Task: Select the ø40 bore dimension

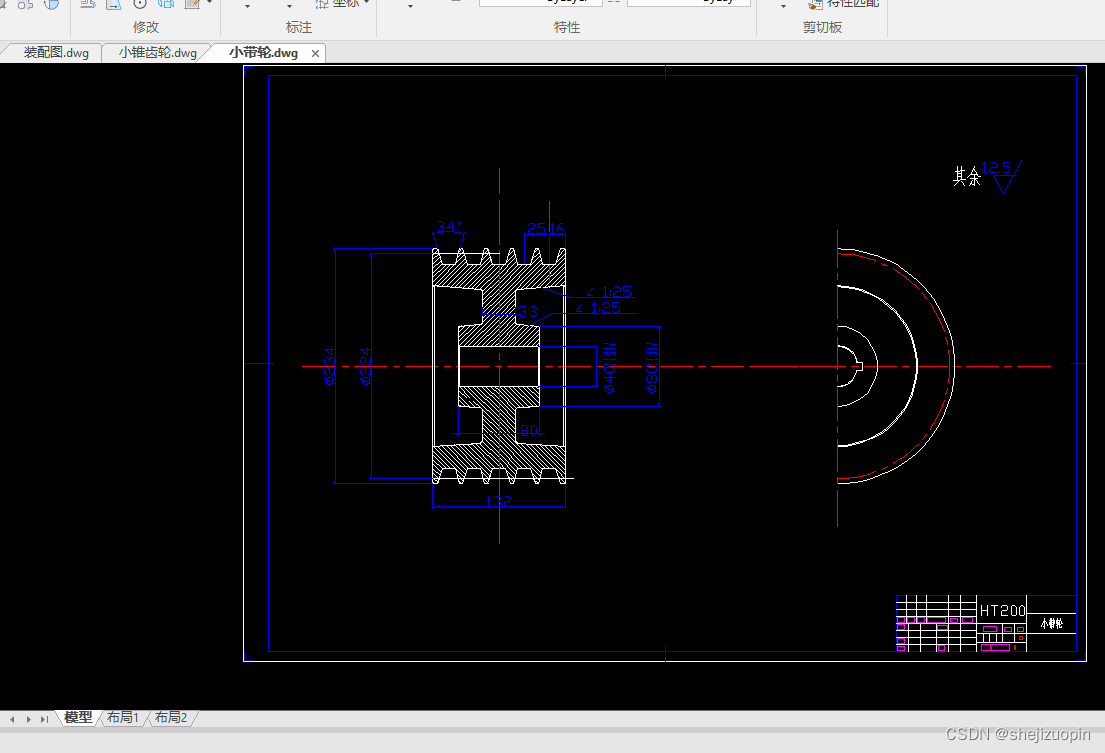Action: [609, 368]
